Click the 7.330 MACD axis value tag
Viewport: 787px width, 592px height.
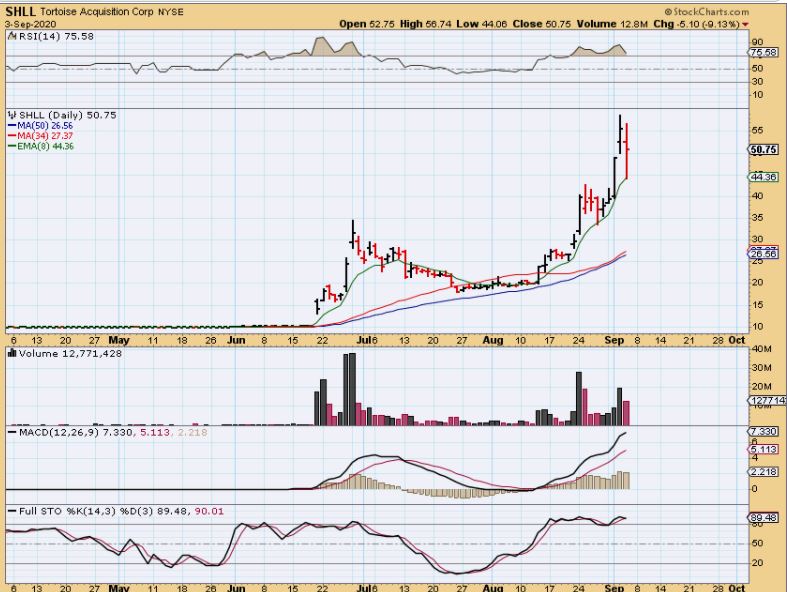coord(763,432)
